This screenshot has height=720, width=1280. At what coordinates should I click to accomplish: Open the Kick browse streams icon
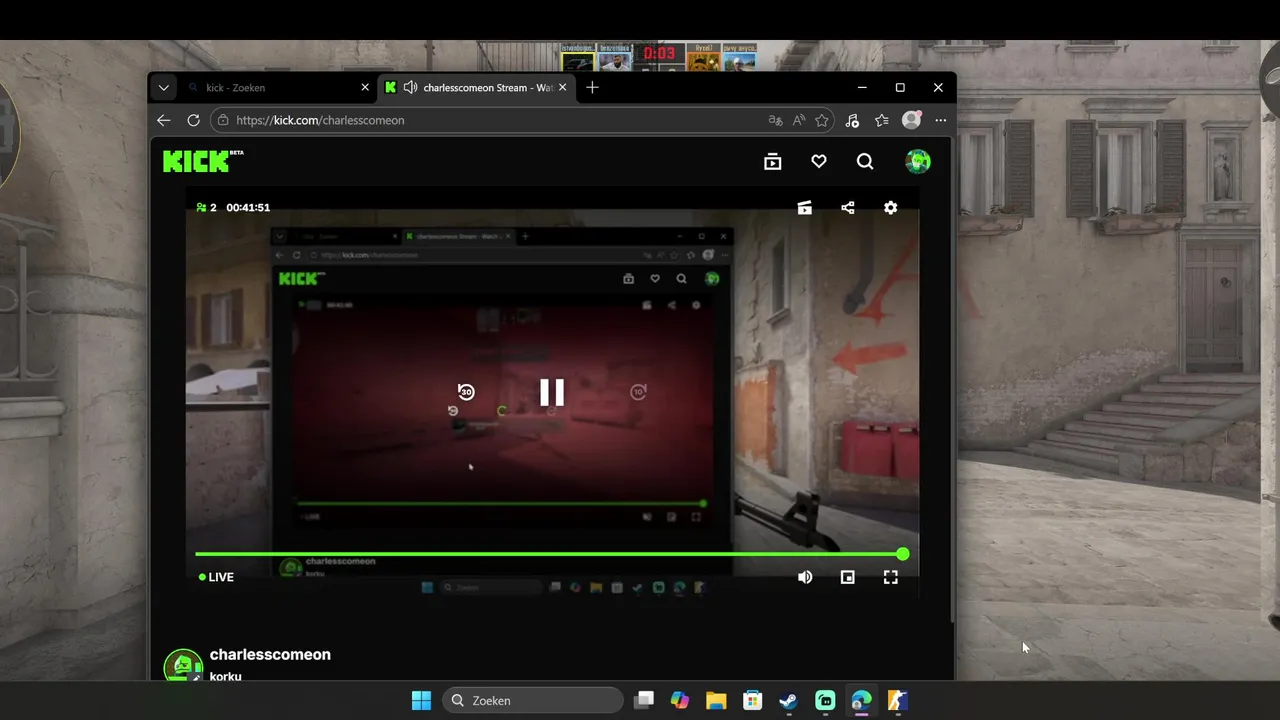[x=772, y=162]
